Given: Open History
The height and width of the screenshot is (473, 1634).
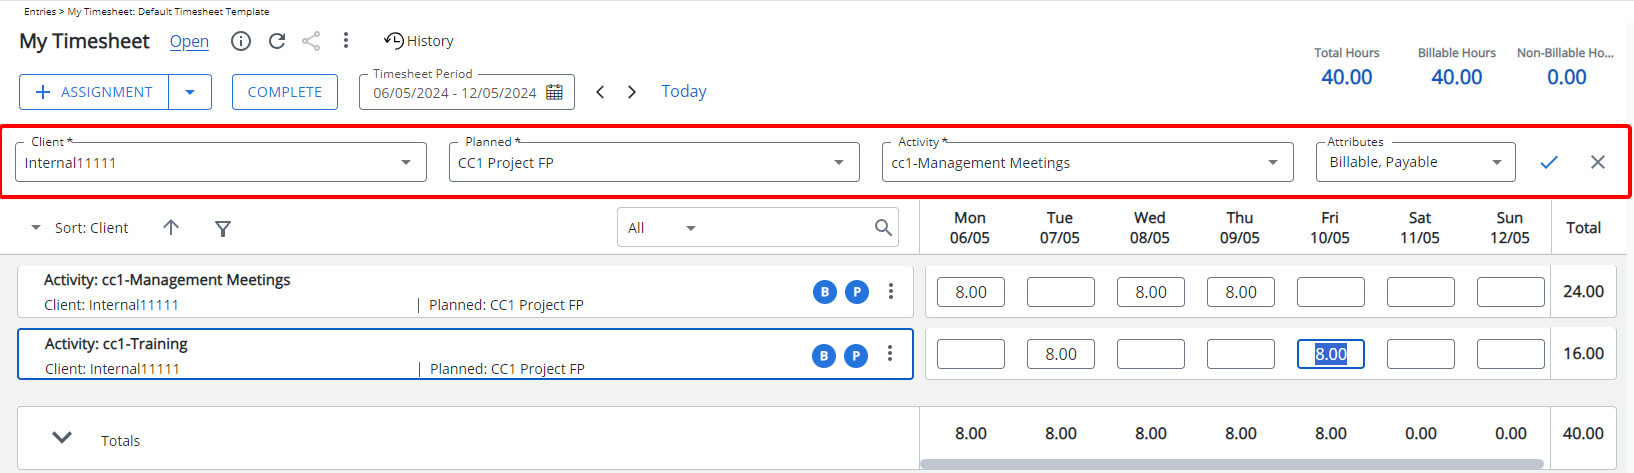Looking at the screenshot, I should tap(419, 41).
